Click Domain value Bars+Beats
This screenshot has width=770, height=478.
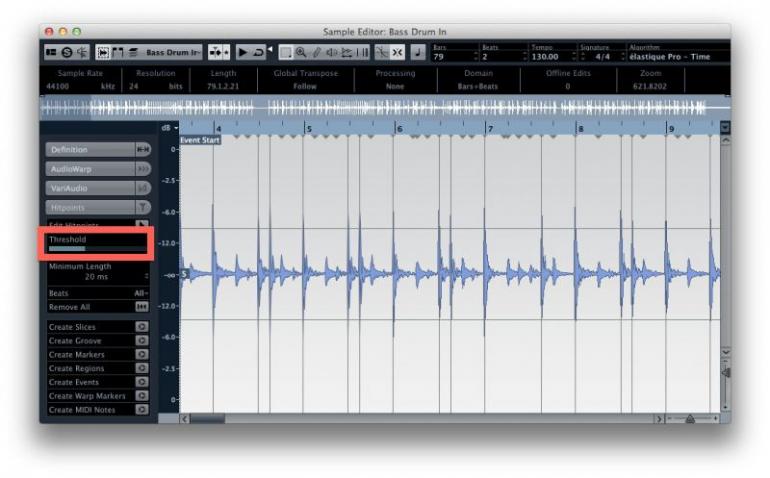point(478,86)
